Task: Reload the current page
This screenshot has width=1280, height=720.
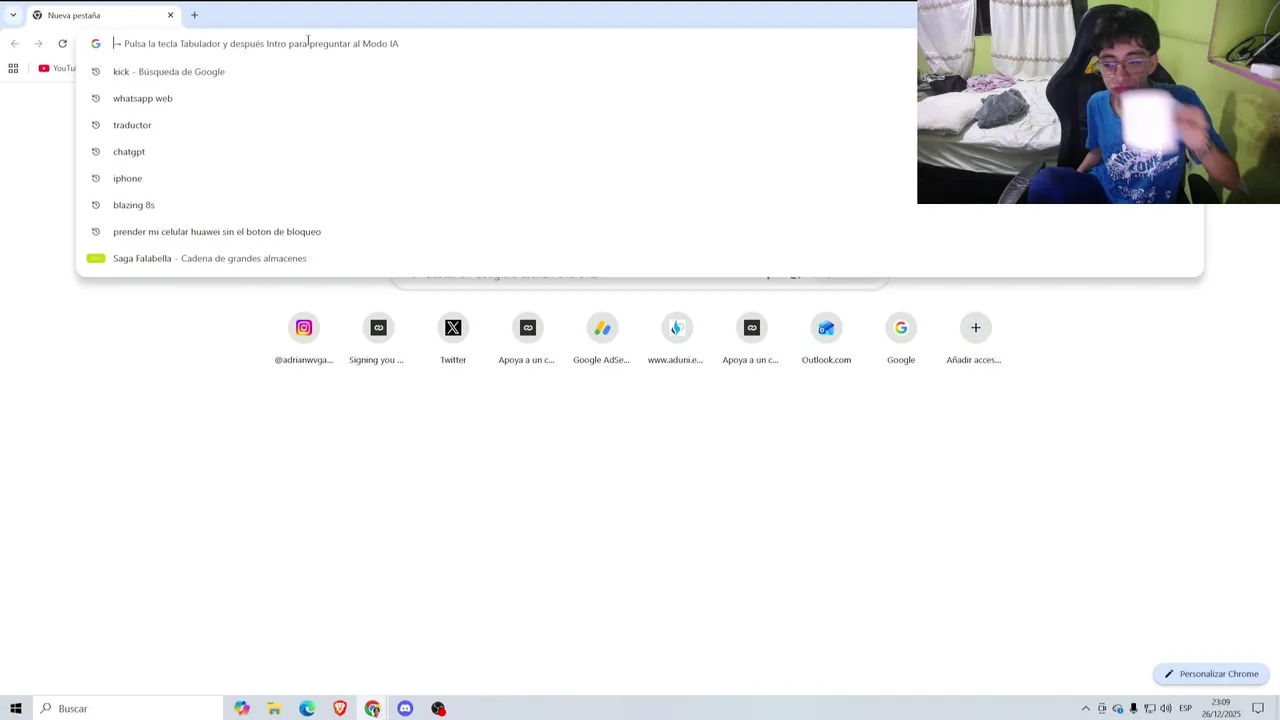Action: (62, 43)
